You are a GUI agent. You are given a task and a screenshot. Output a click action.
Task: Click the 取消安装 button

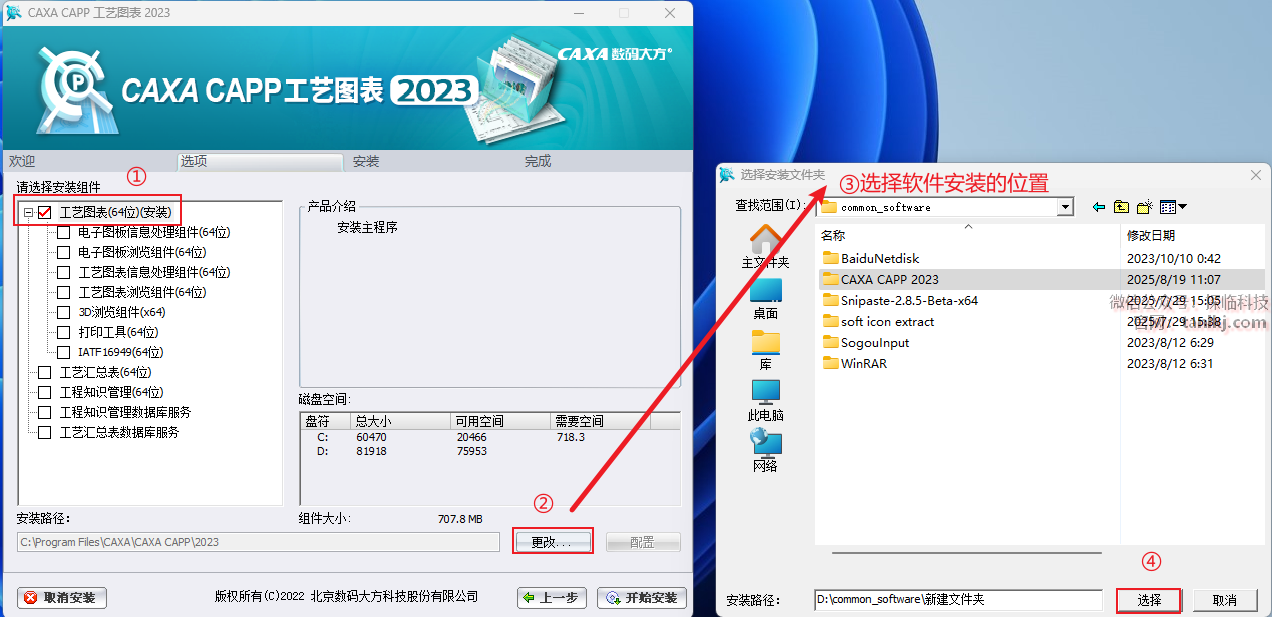(62, 598)
